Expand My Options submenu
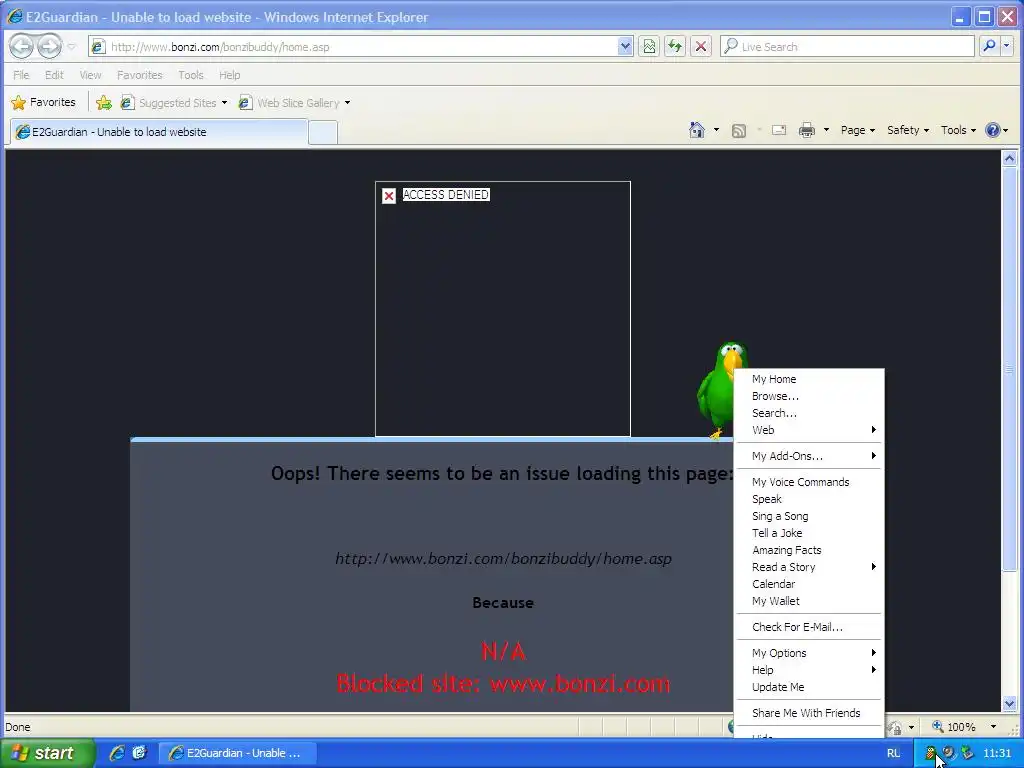 (x=810, y=653)
